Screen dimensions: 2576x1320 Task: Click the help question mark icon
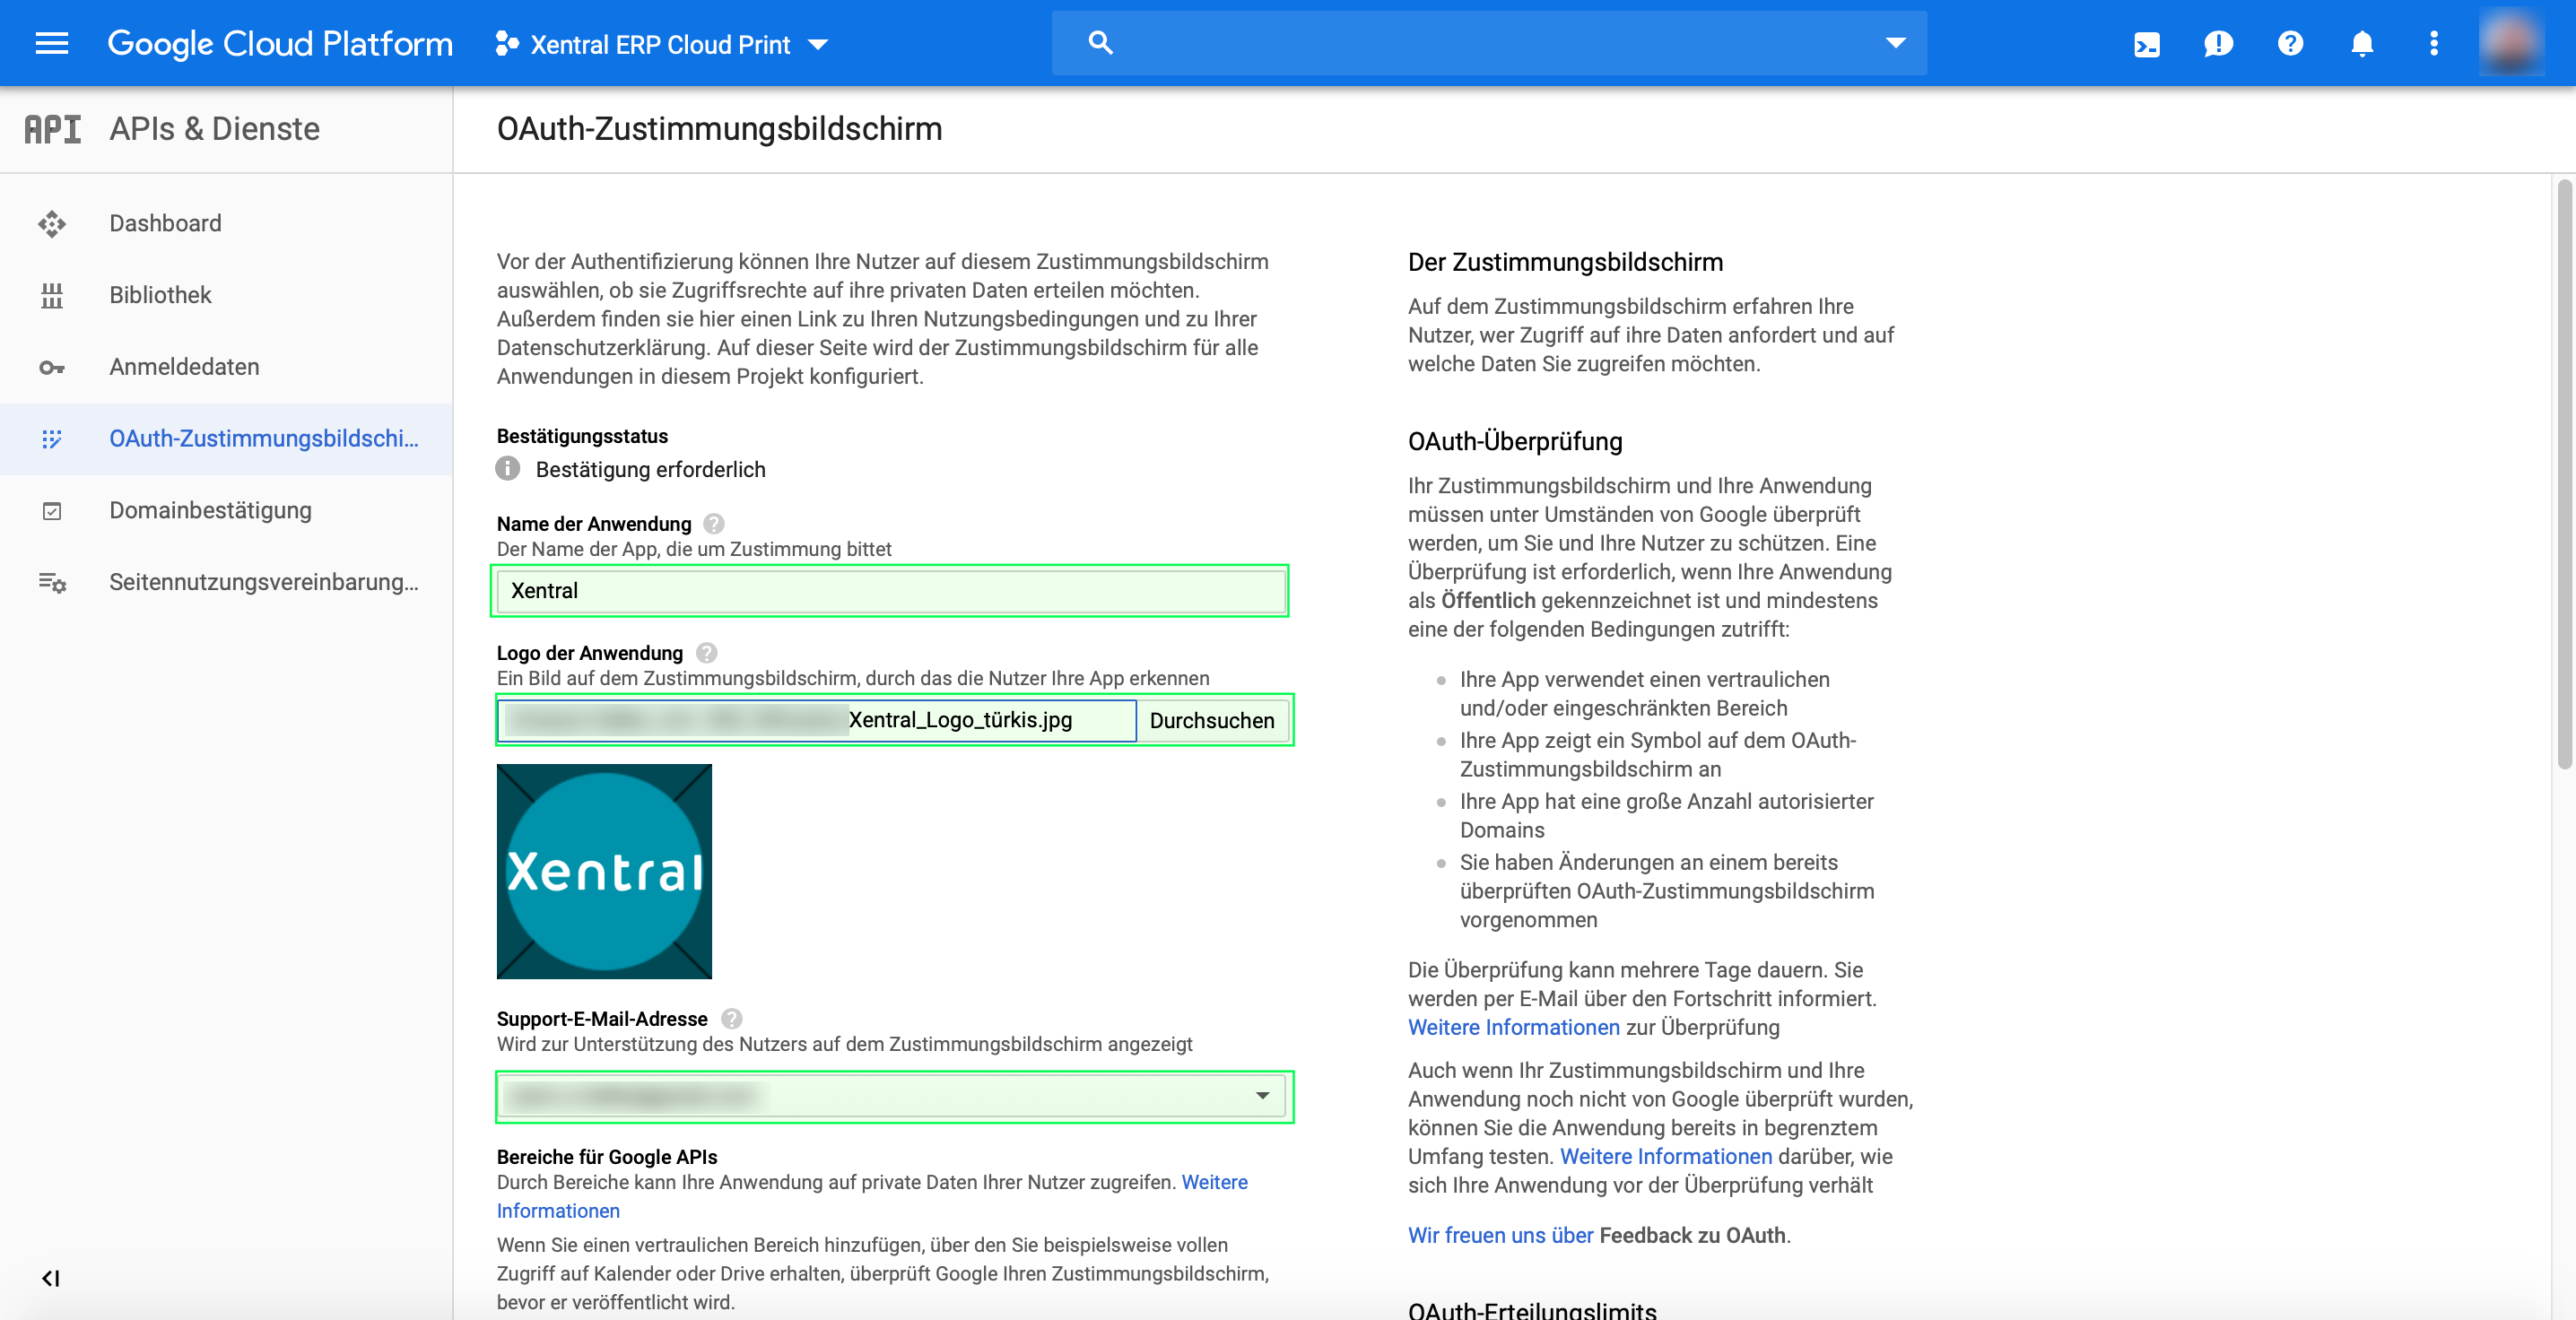(x=2290, y=44)
